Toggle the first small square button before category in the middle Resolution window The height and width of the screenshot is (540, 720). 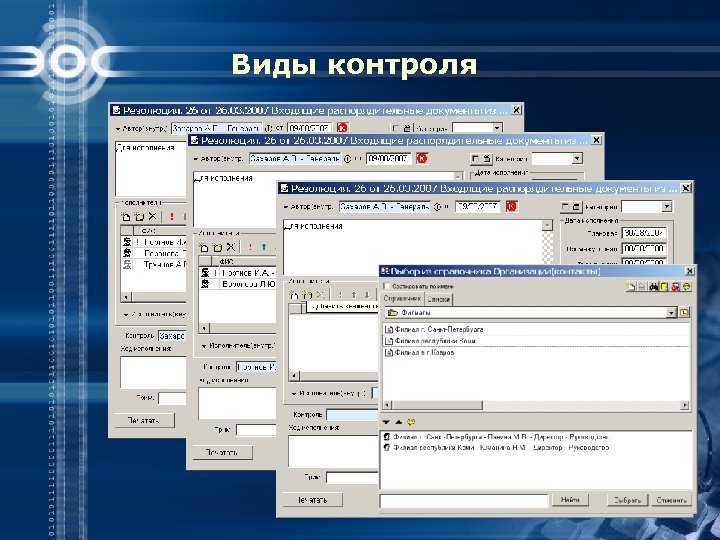point(476,159)
